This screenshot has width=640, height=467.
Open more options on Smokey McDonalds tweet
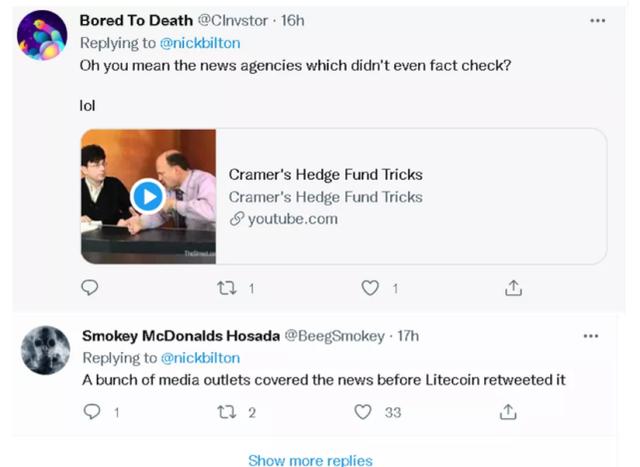pos(591,336)
